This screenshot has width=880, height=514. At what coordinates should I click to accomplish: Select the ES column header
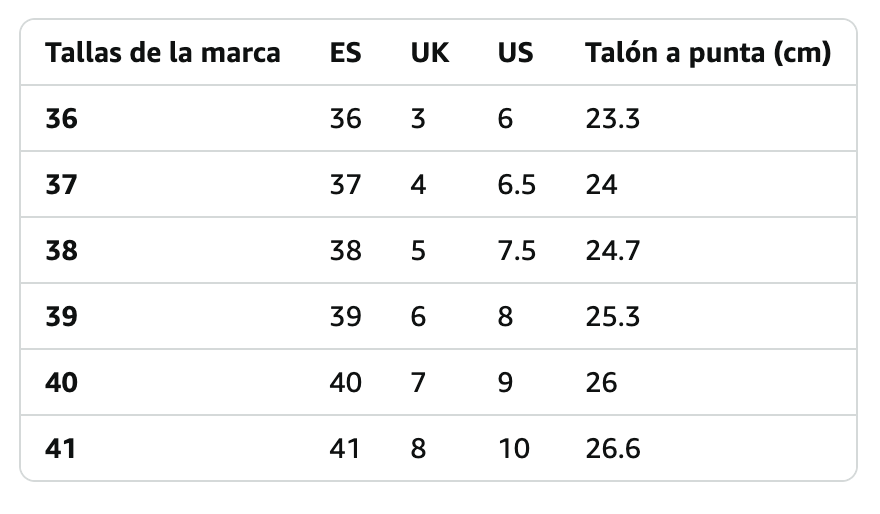[345, 53]
